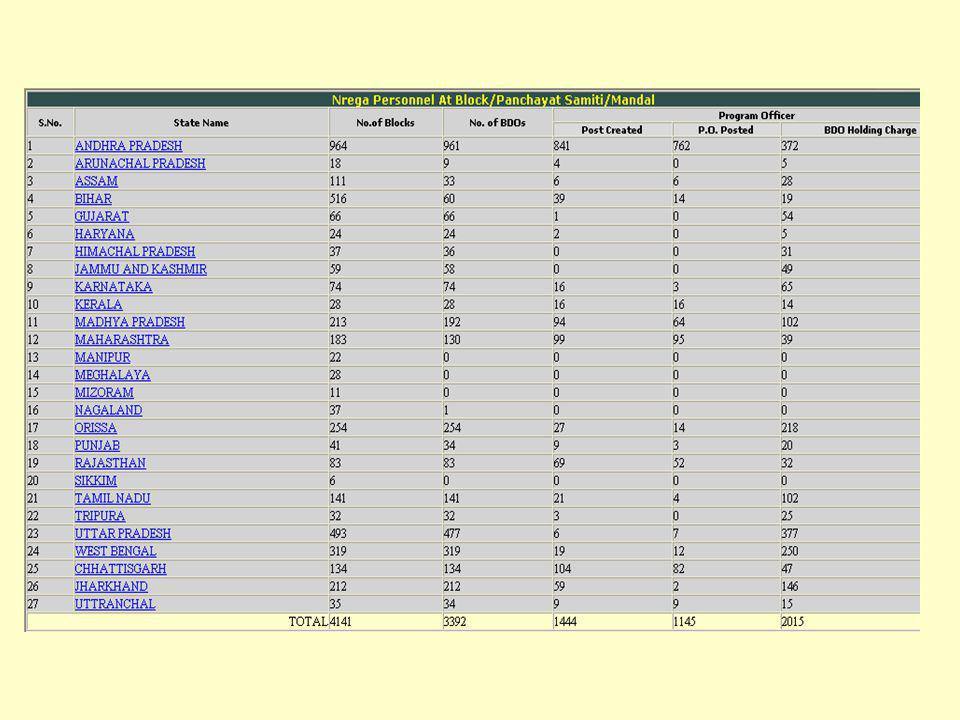Select the ORISSA link

[x=96, y=429]
